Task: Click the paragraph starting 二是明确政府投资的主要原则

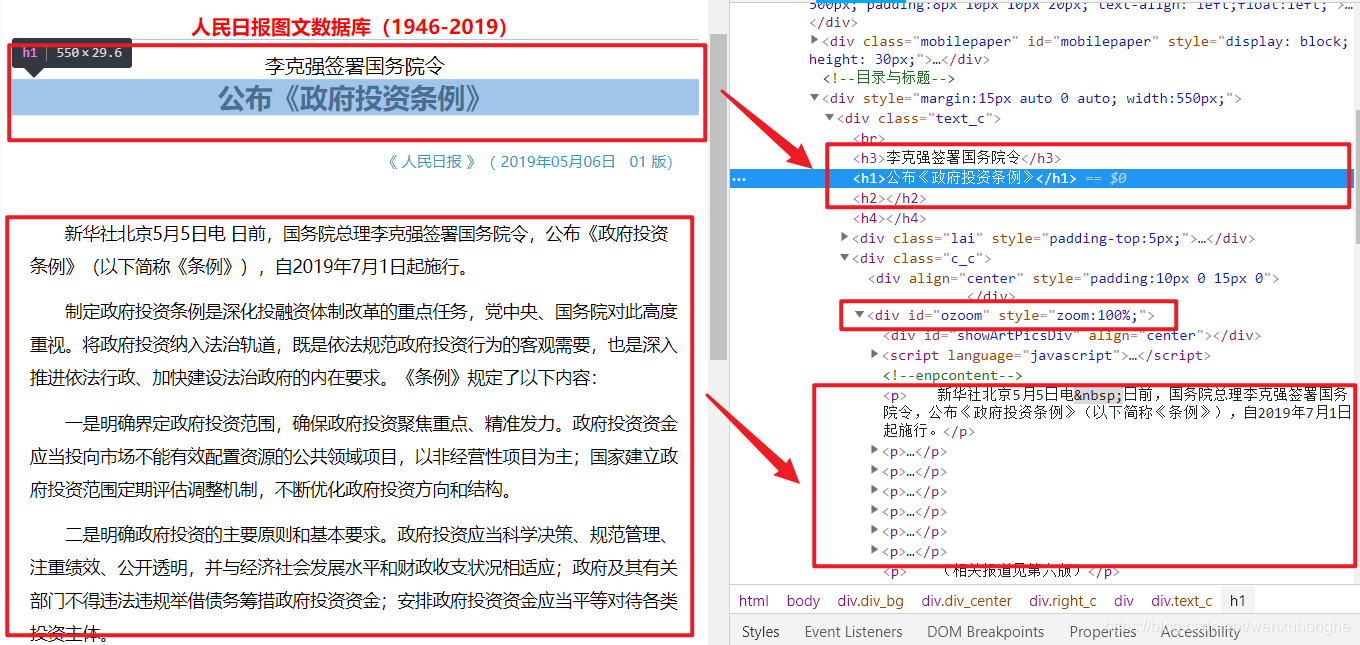Action: click(x=354, y=585)
